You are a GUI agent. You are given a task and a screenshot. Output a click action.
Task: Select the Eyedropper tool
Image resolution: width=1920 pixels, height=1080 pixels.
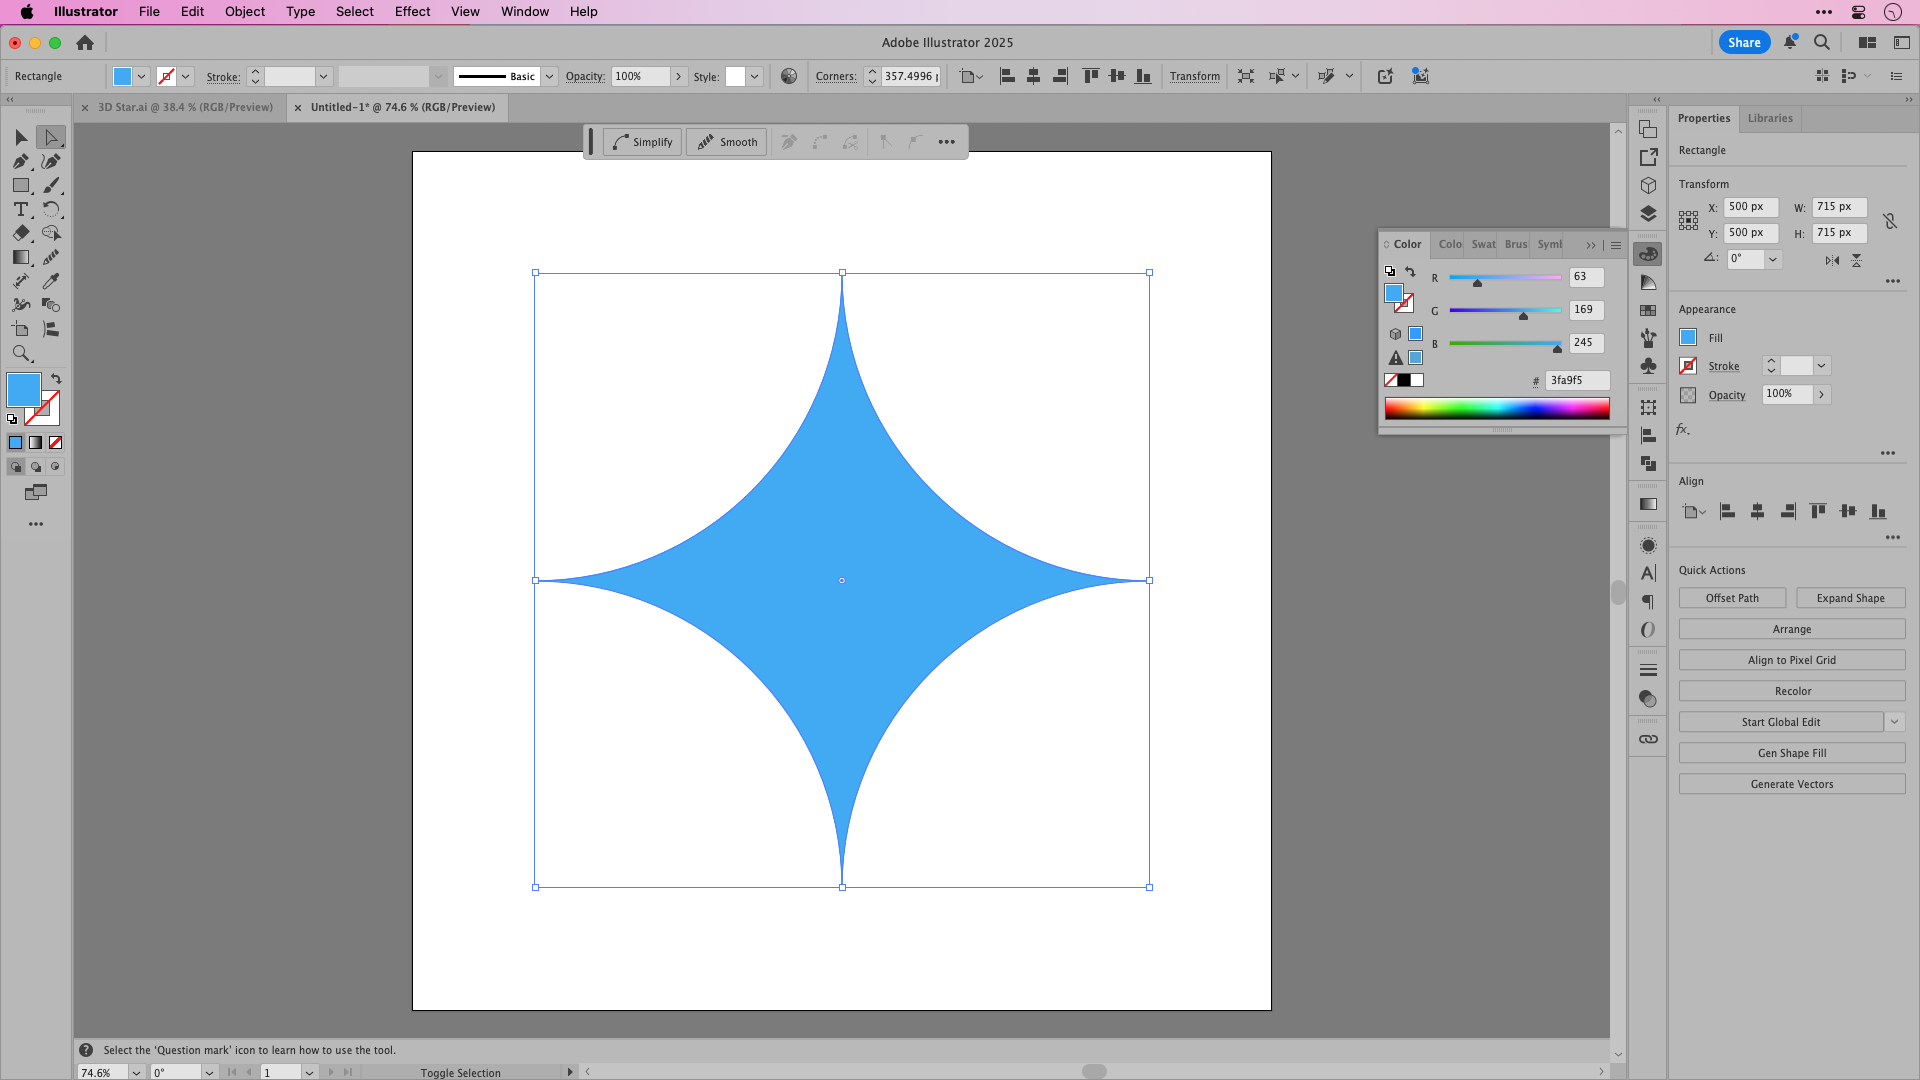click(50, 281)
